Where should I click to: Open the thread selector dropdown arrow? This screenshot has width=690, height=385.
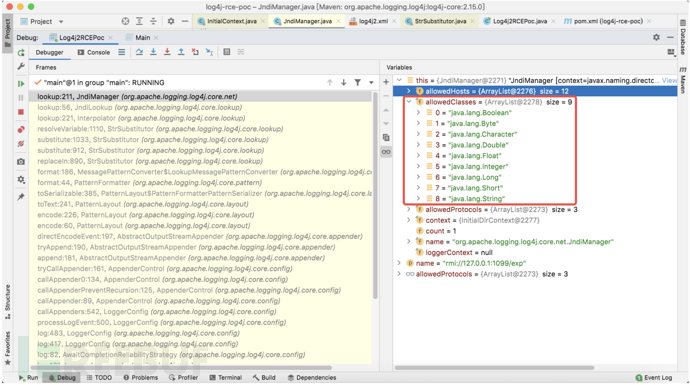click(371, 82)
